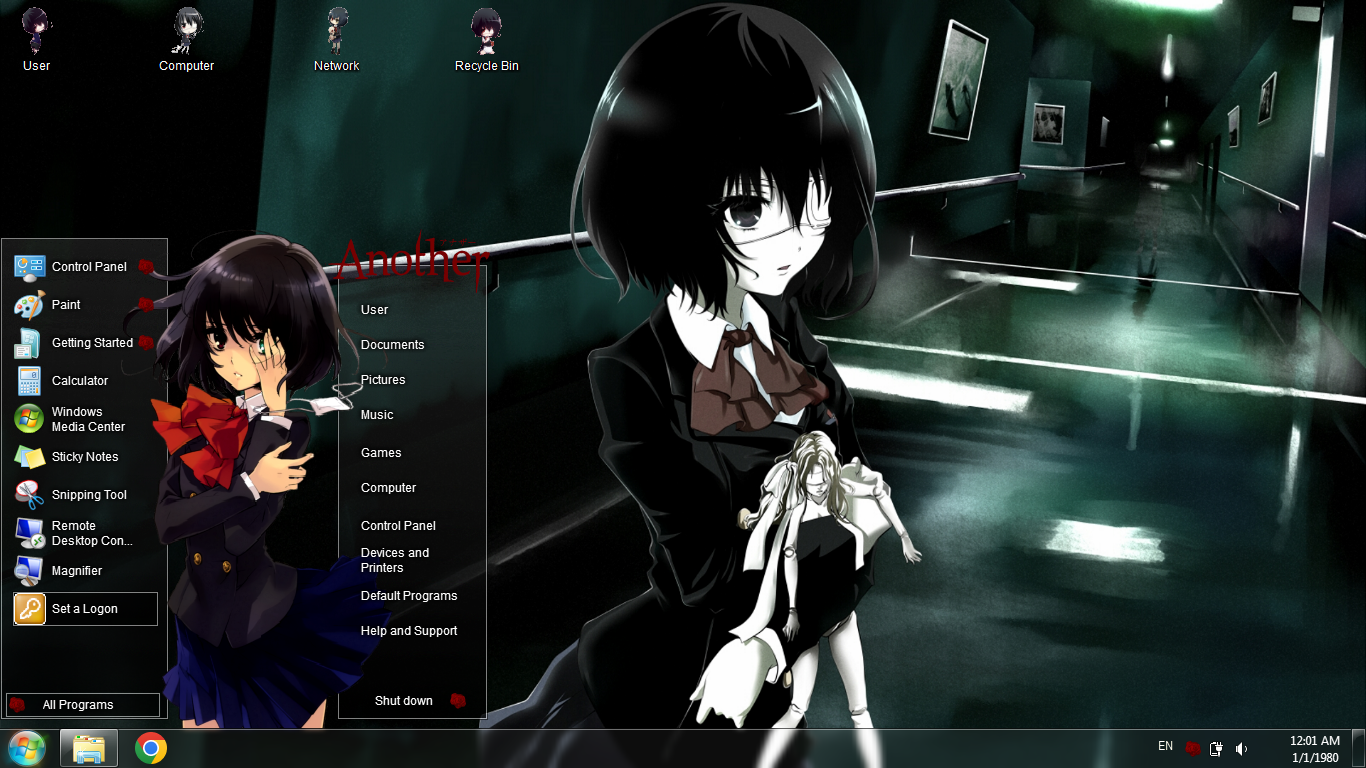
Task: Expand Getting Started jump list arrow
Action: click(x=146, y=343)
